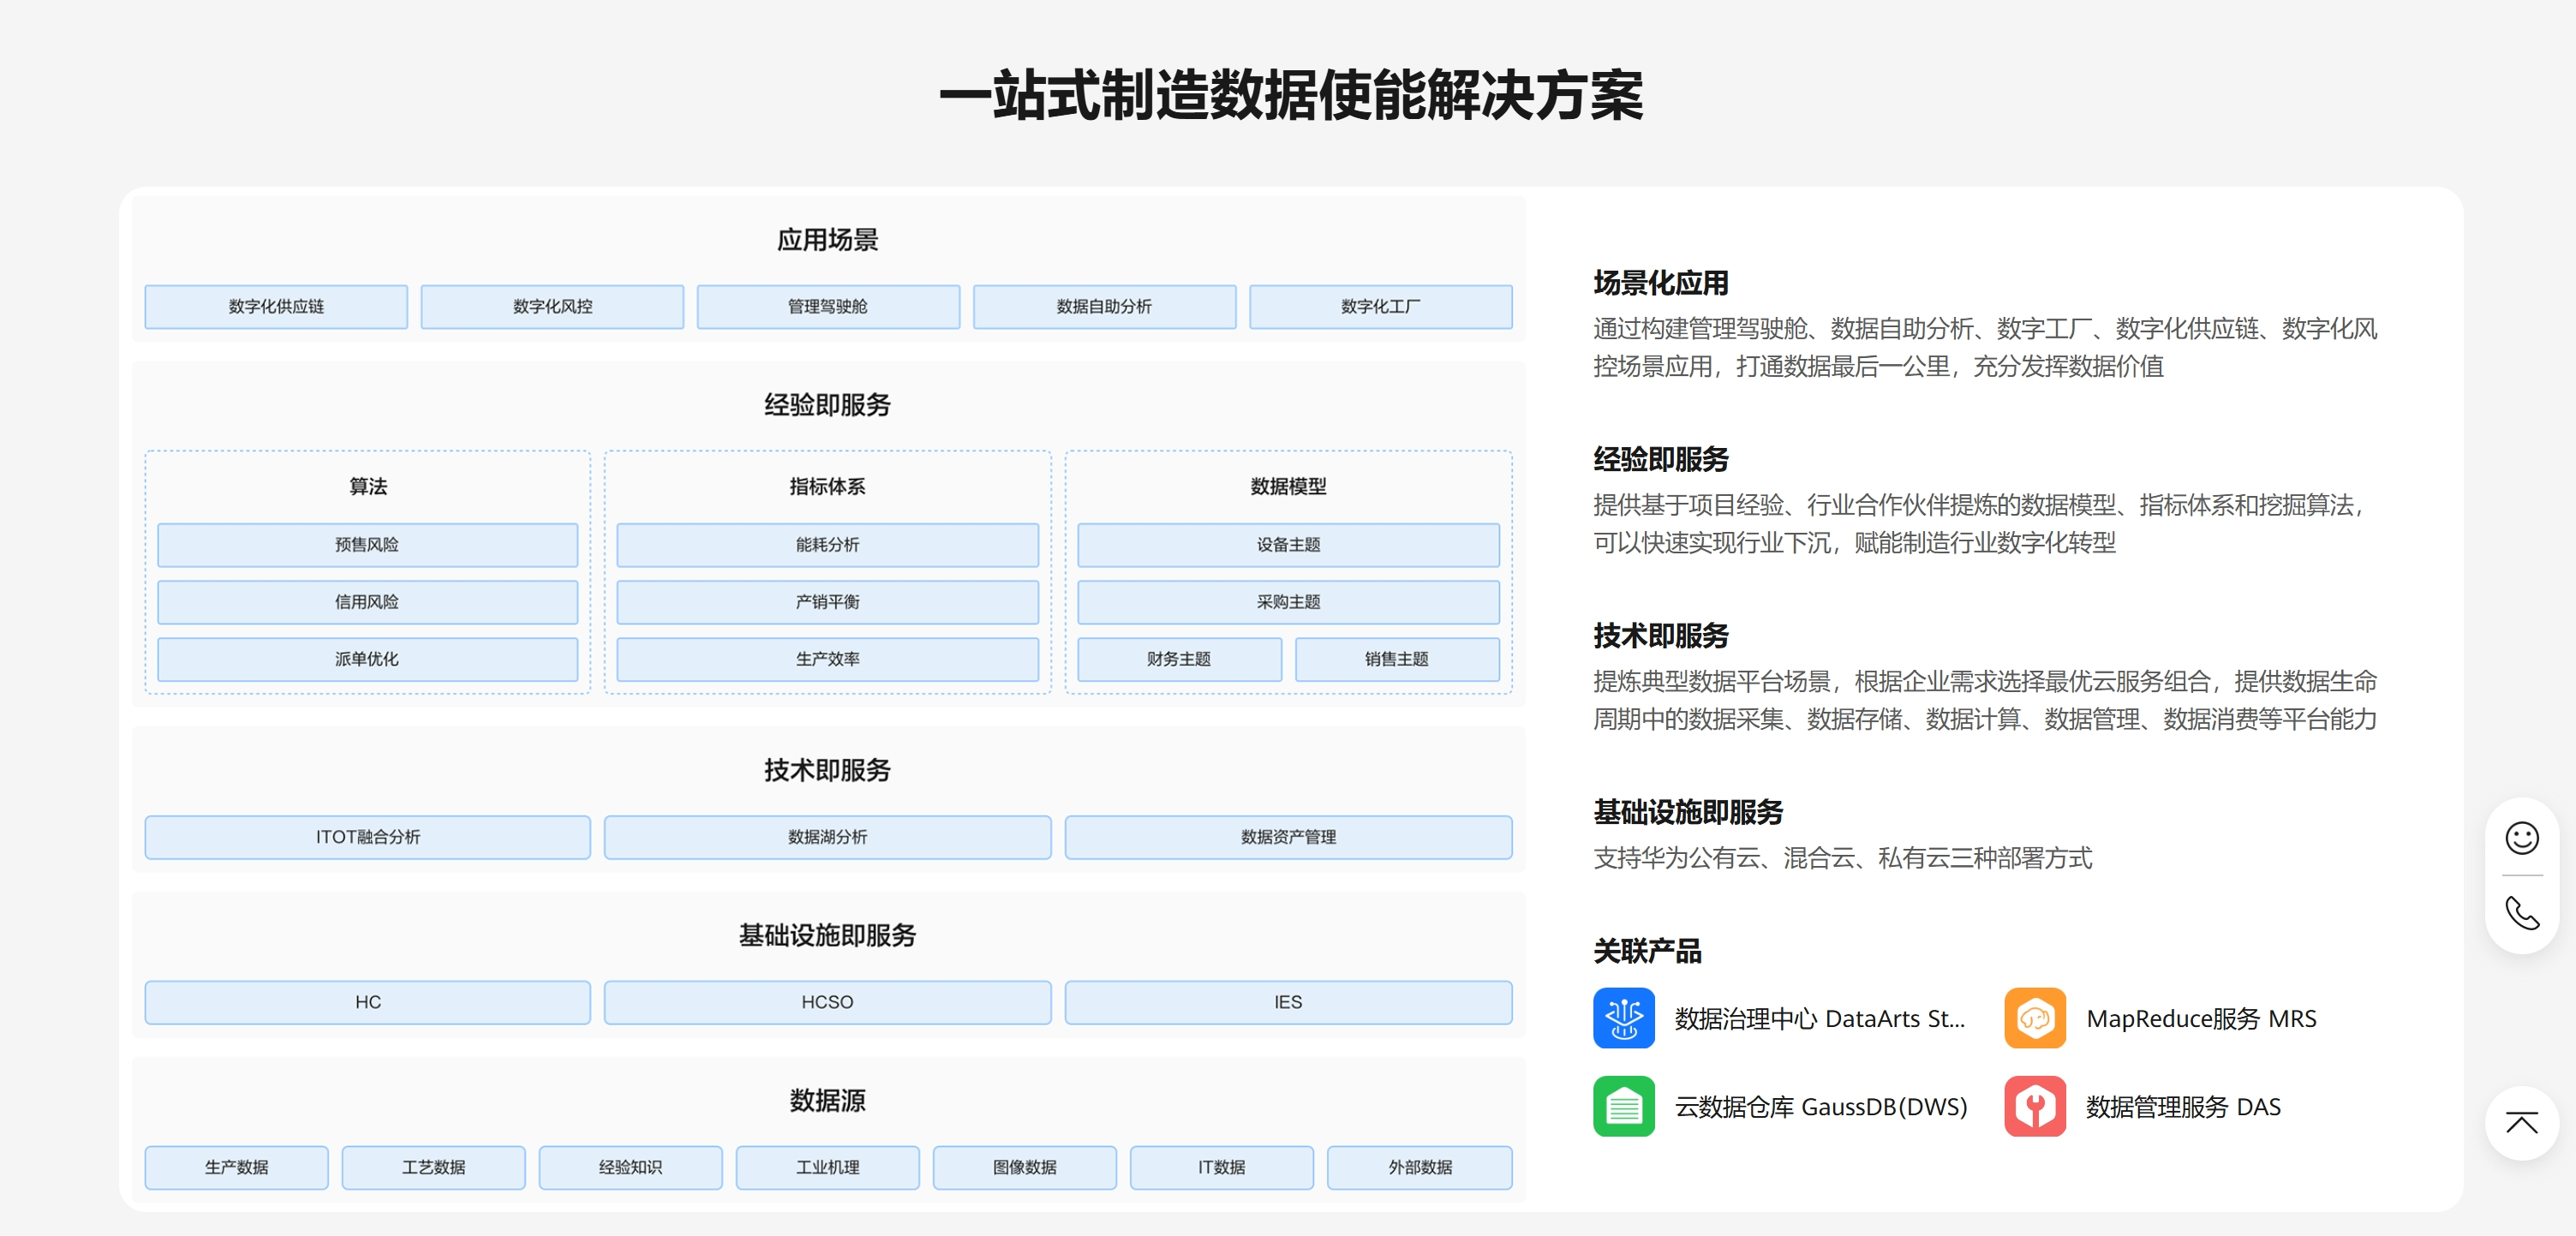The width and height of the screenshot is (2576, 1236).
Task: Select the ITOT融合分析 box
Action: [367, 836]
